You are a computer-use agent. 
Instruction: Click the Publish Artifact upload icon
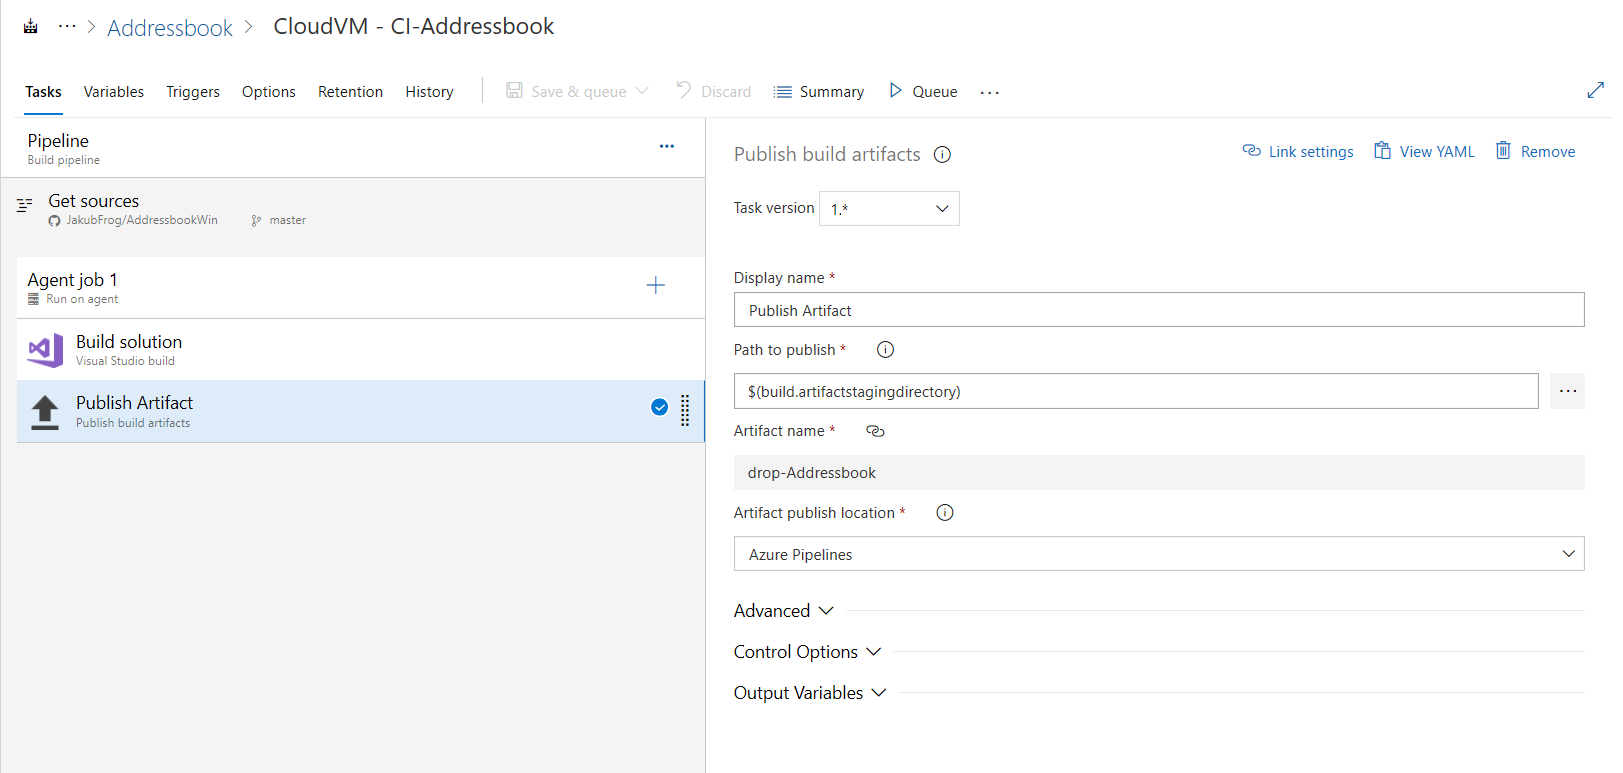coord(45,412)
